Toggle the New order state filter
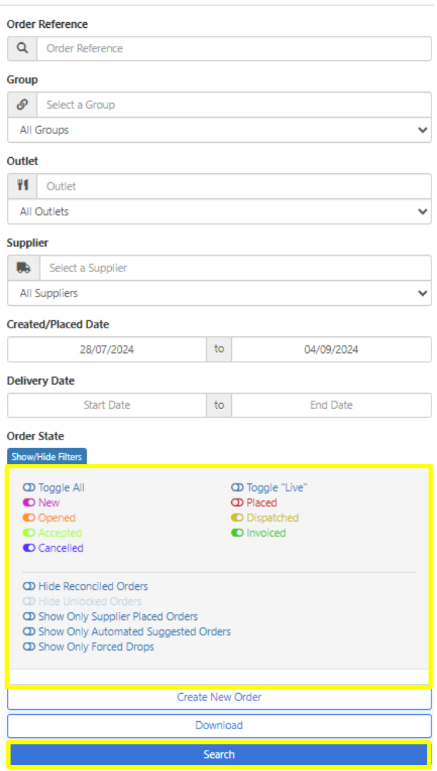The image size is (437, 771). (x=41, y=503)
